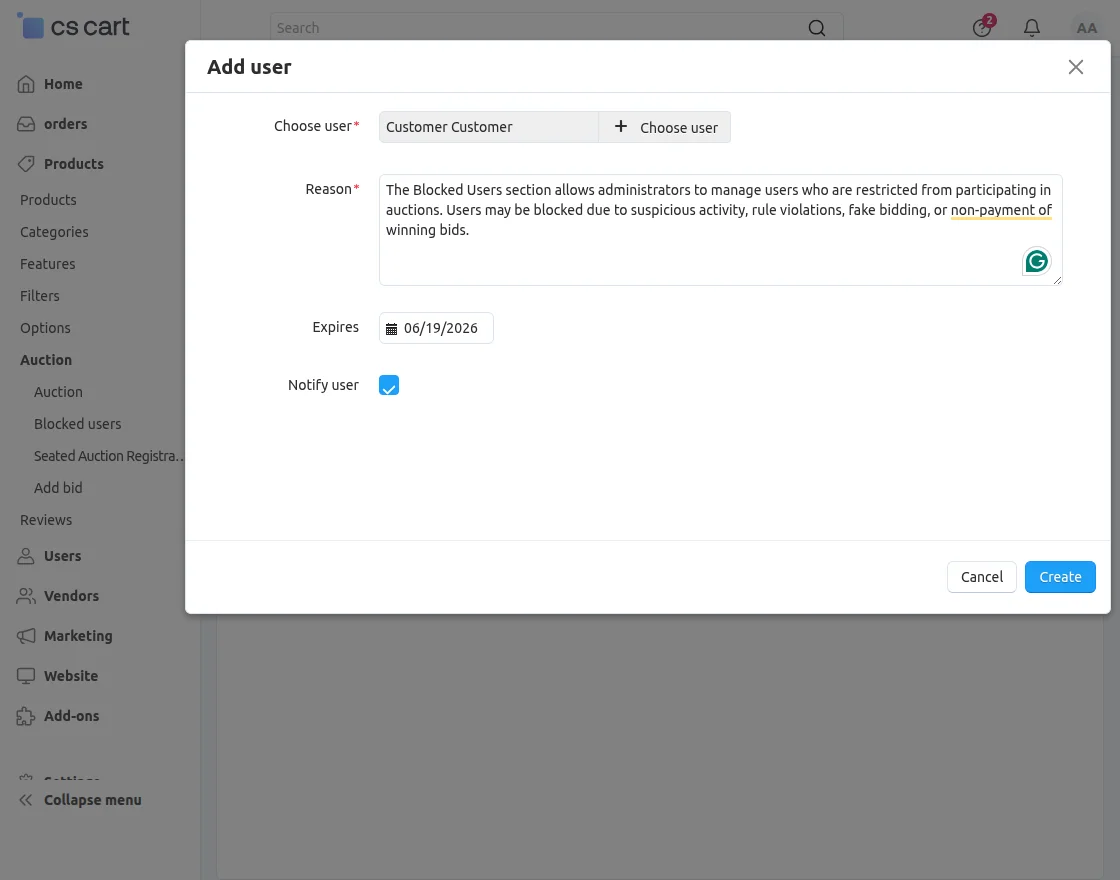1120x880 pixels.
Task: Open Options in sidebar
Action: 45,328
